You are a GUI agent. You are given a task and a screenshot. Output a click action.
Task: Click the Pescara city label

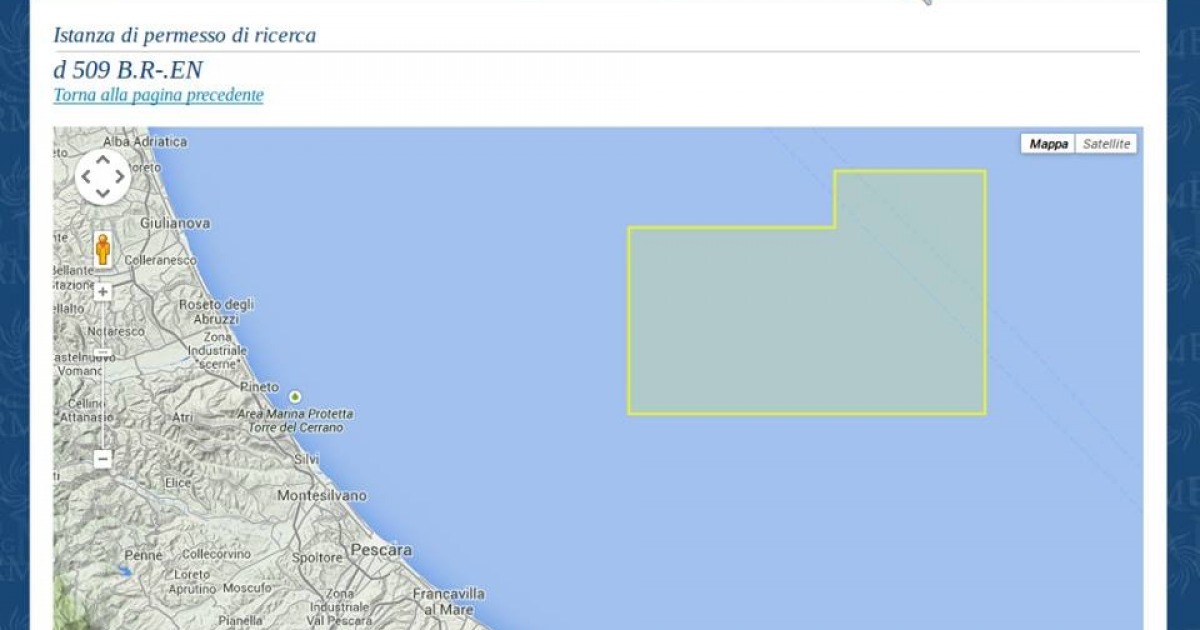click(x=381, y=550)
